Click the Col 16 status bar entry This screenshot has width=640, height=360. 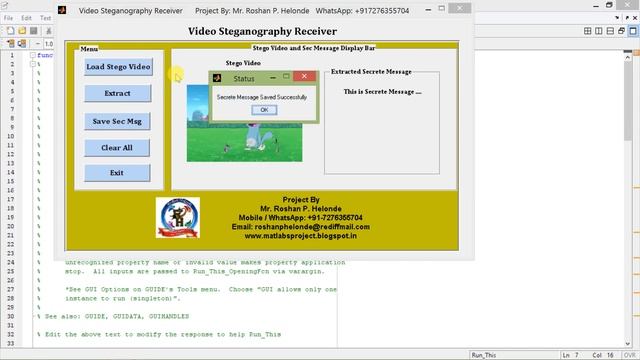[603, 355]
